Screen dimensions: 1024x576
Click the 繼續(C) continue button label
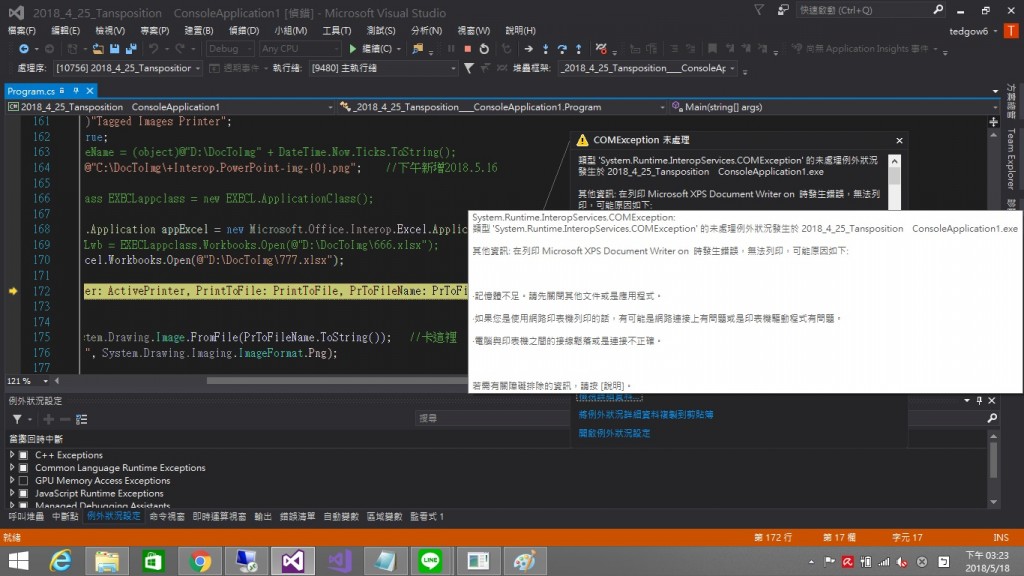(377, 49)
